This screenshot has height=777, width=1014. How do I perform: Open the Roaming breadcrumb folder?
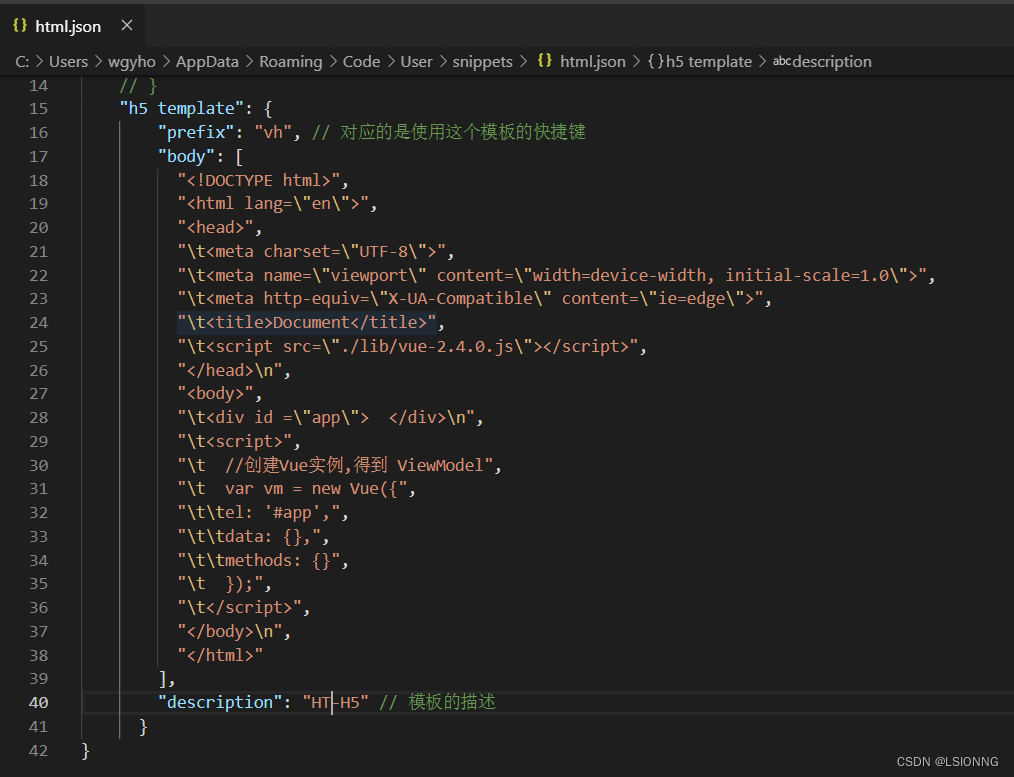[290, 61]
